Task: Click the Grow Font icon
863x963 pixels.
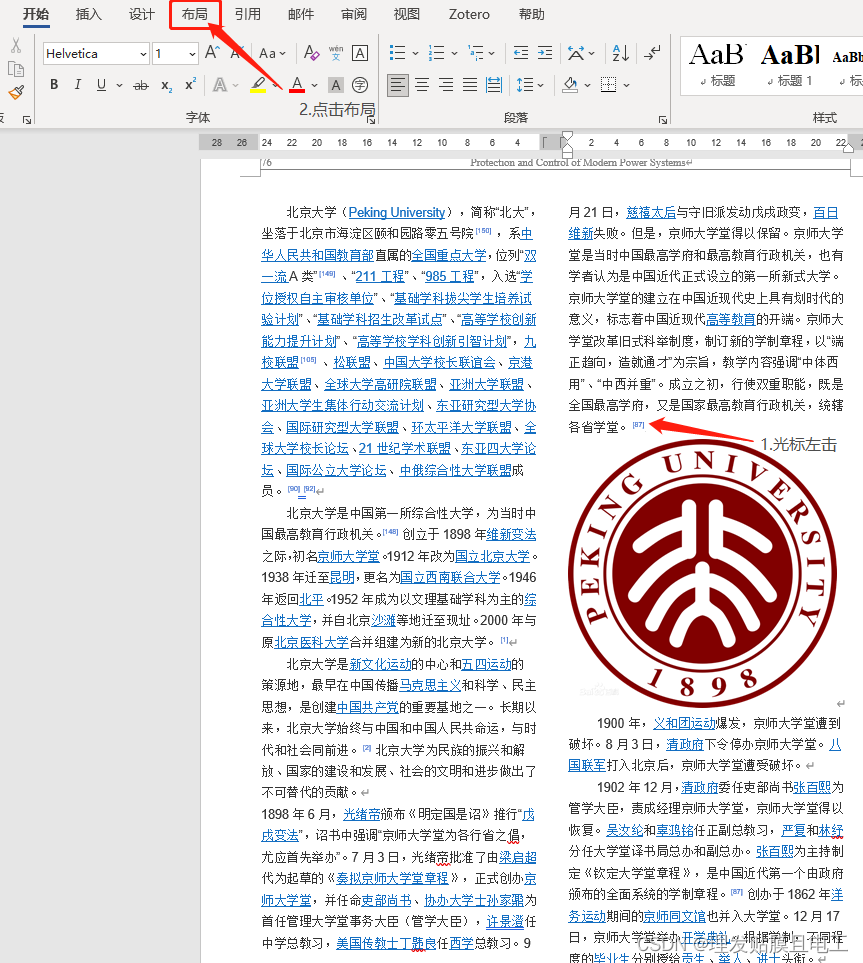Action: pyautogui.click(x=213, y=53)
